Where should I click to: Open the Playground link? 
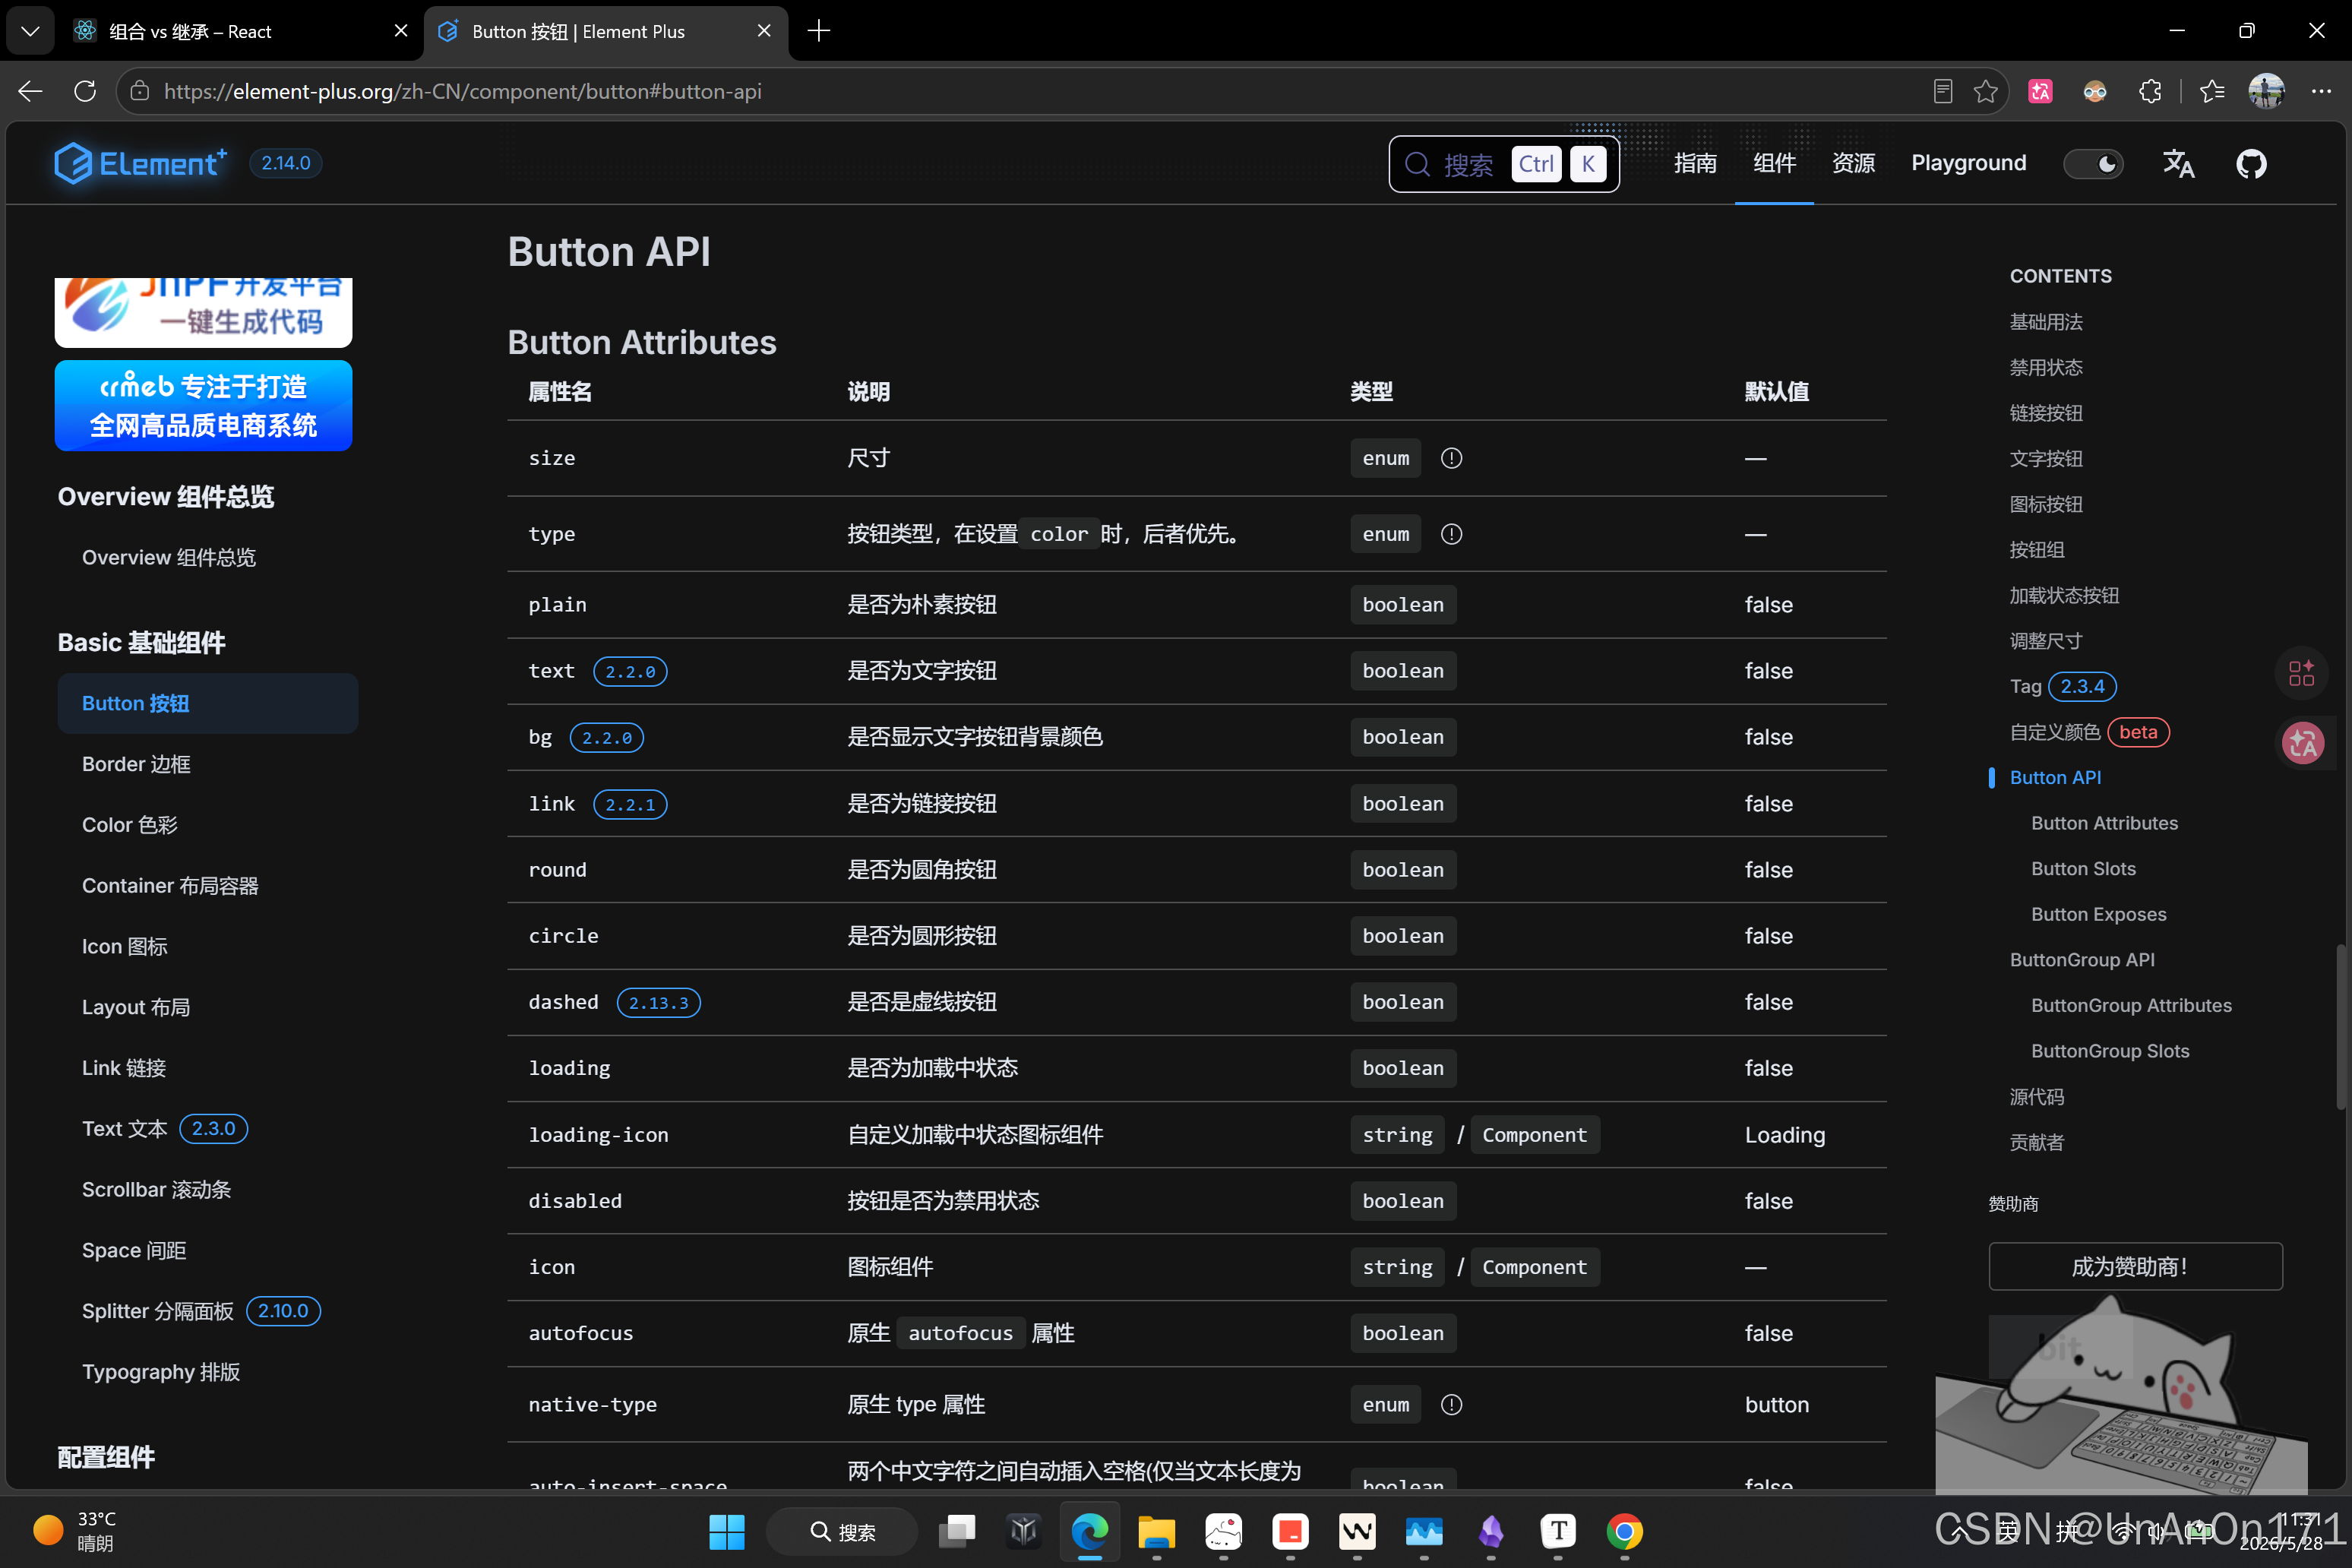(1968, 163)
